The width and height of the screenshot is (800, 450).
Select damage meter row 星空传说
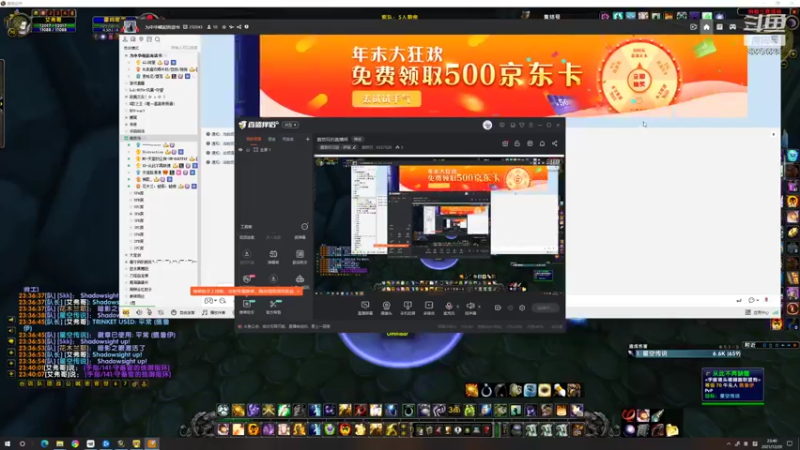point(686,354)
